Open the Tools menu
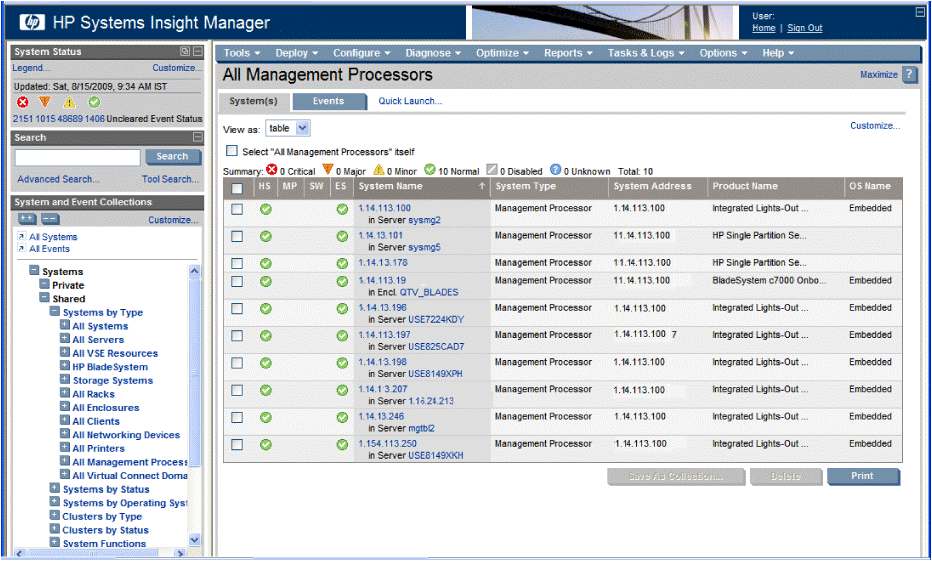 [x=242, y=53]
